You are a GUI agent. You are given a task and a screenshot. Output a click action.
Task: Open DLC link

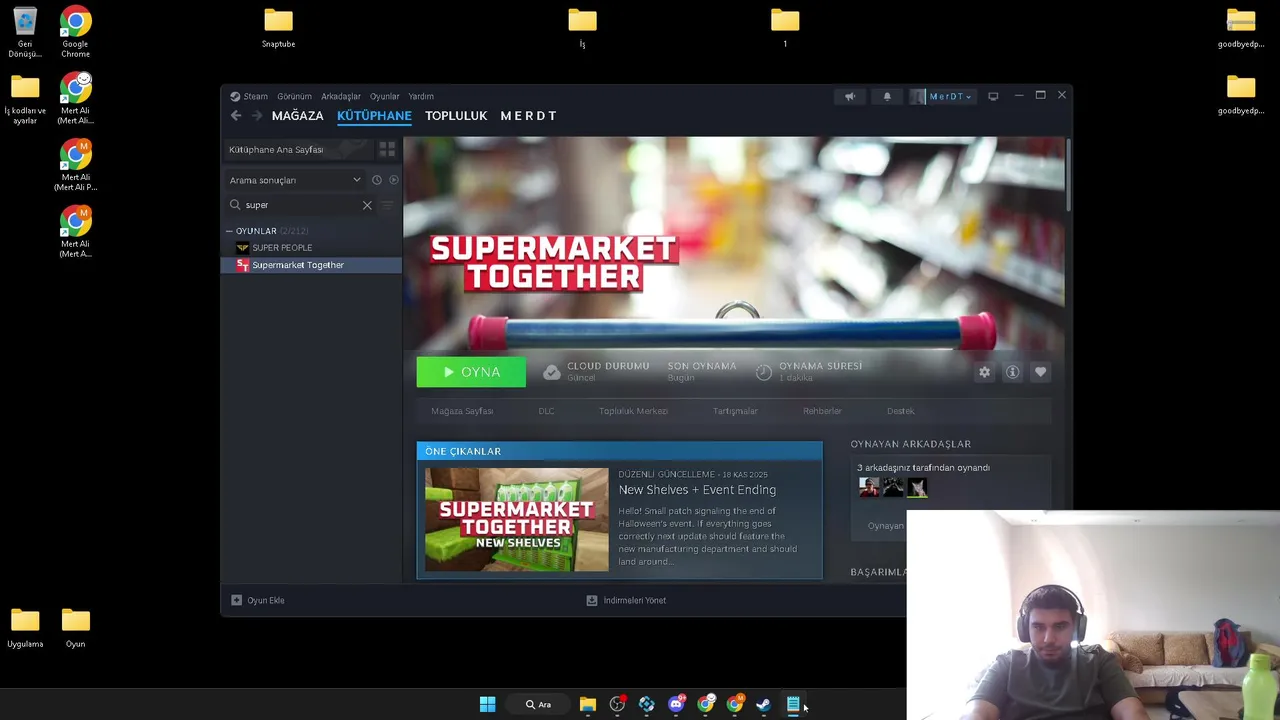546,411
